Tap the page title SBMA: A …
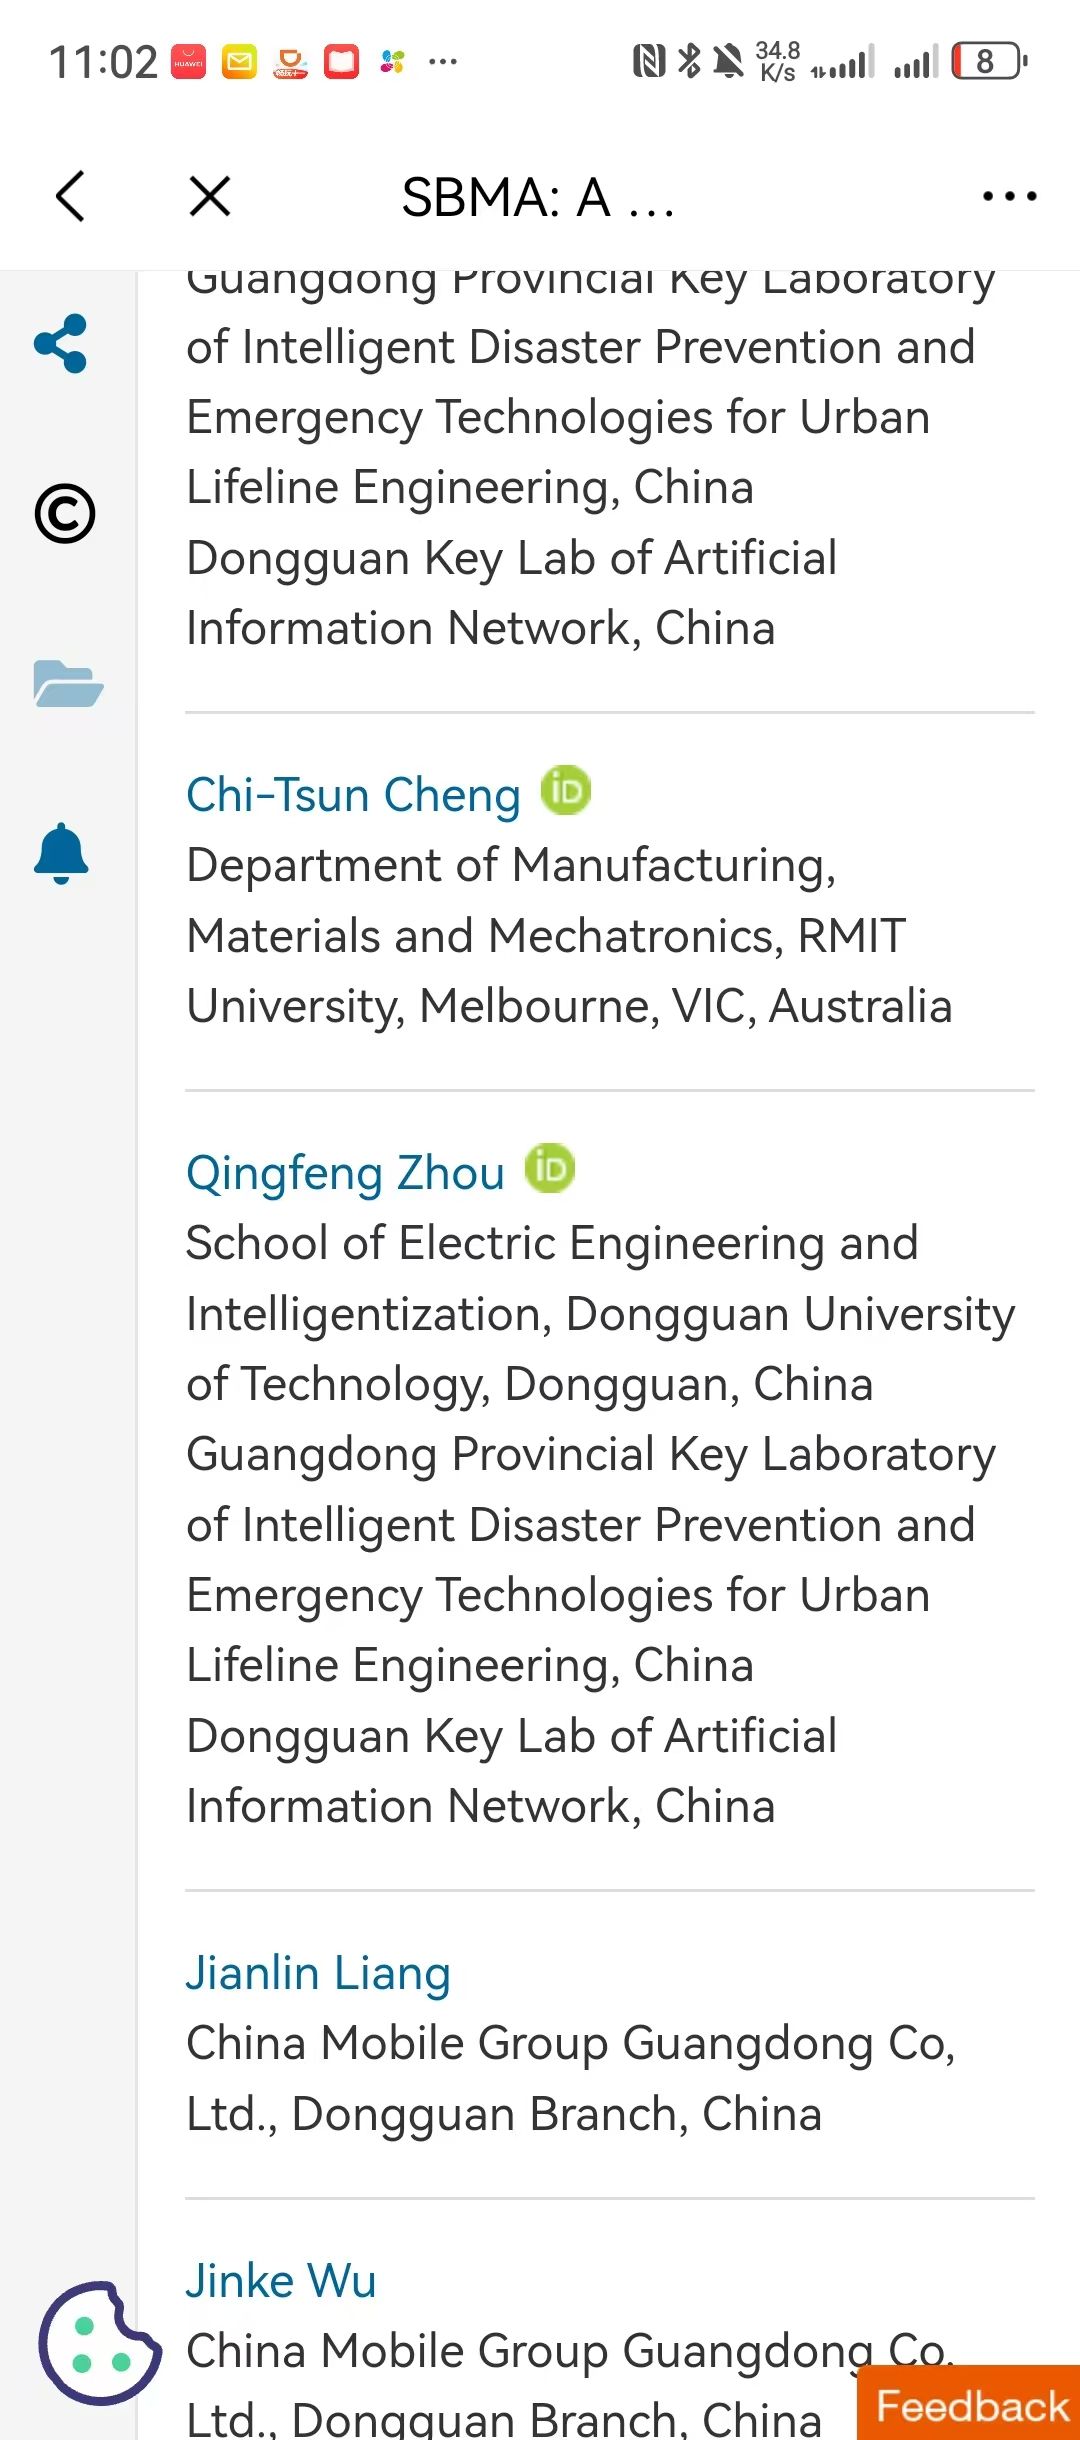Screen dimensions: 1080x2440 click(538, 197)
